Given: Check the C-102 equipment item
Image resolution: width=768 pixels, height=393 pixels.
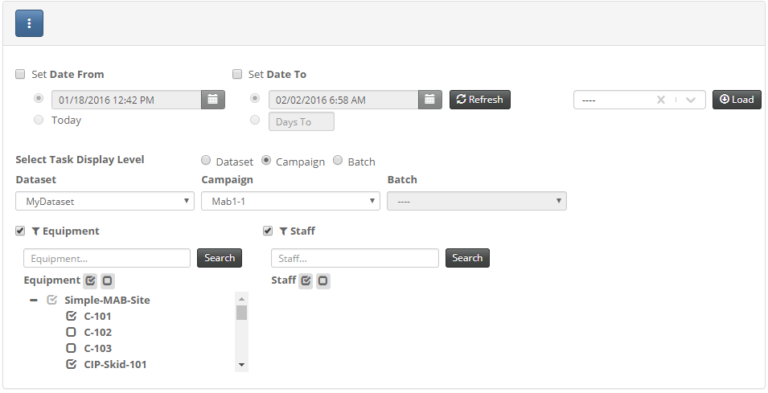Looking at the screenshot, I should tap(71, 332).
